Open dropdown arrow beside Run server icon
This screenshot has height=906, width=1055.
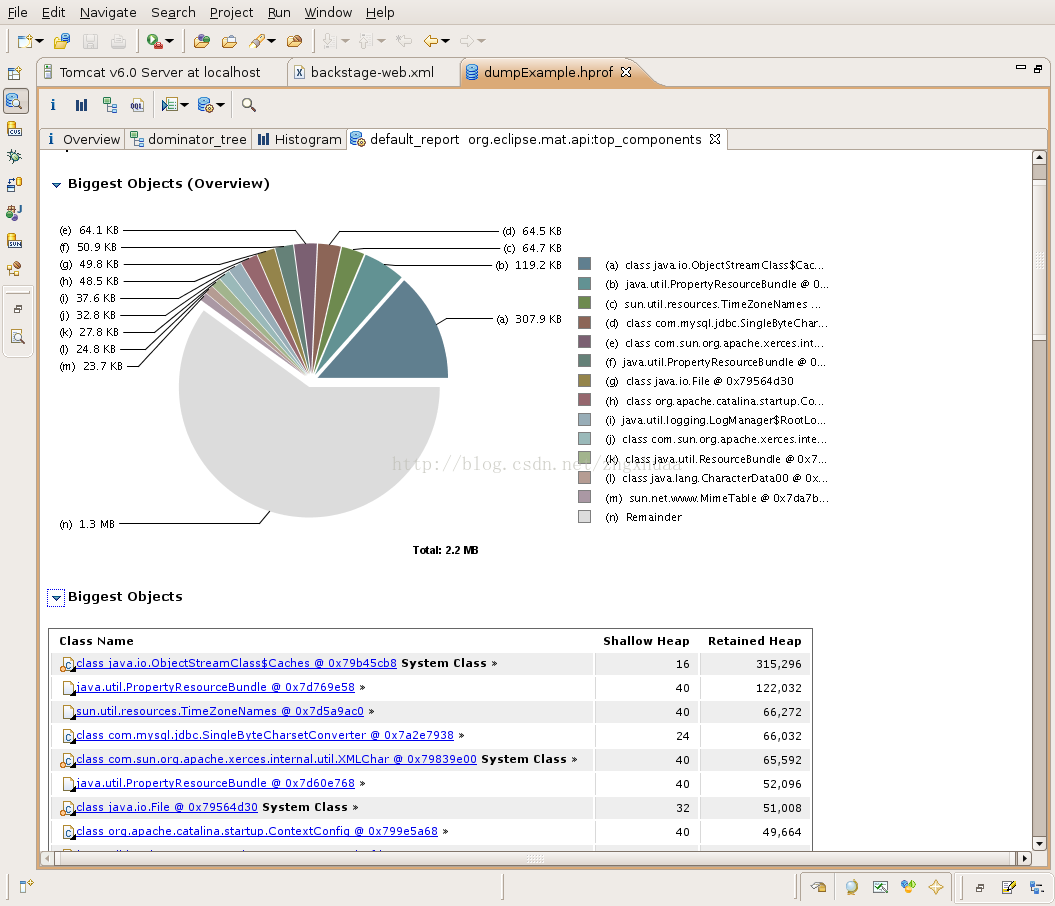tap(170, 42)
